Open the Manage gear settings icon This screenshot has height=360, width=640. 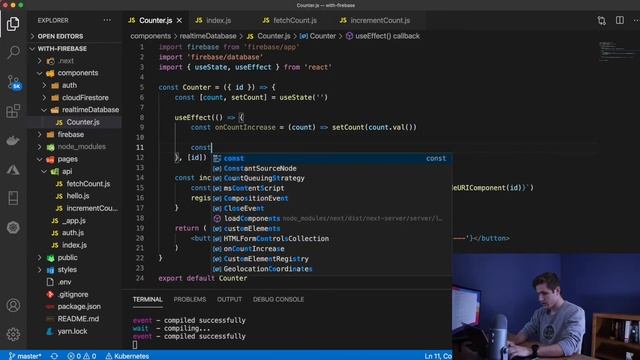13,334
